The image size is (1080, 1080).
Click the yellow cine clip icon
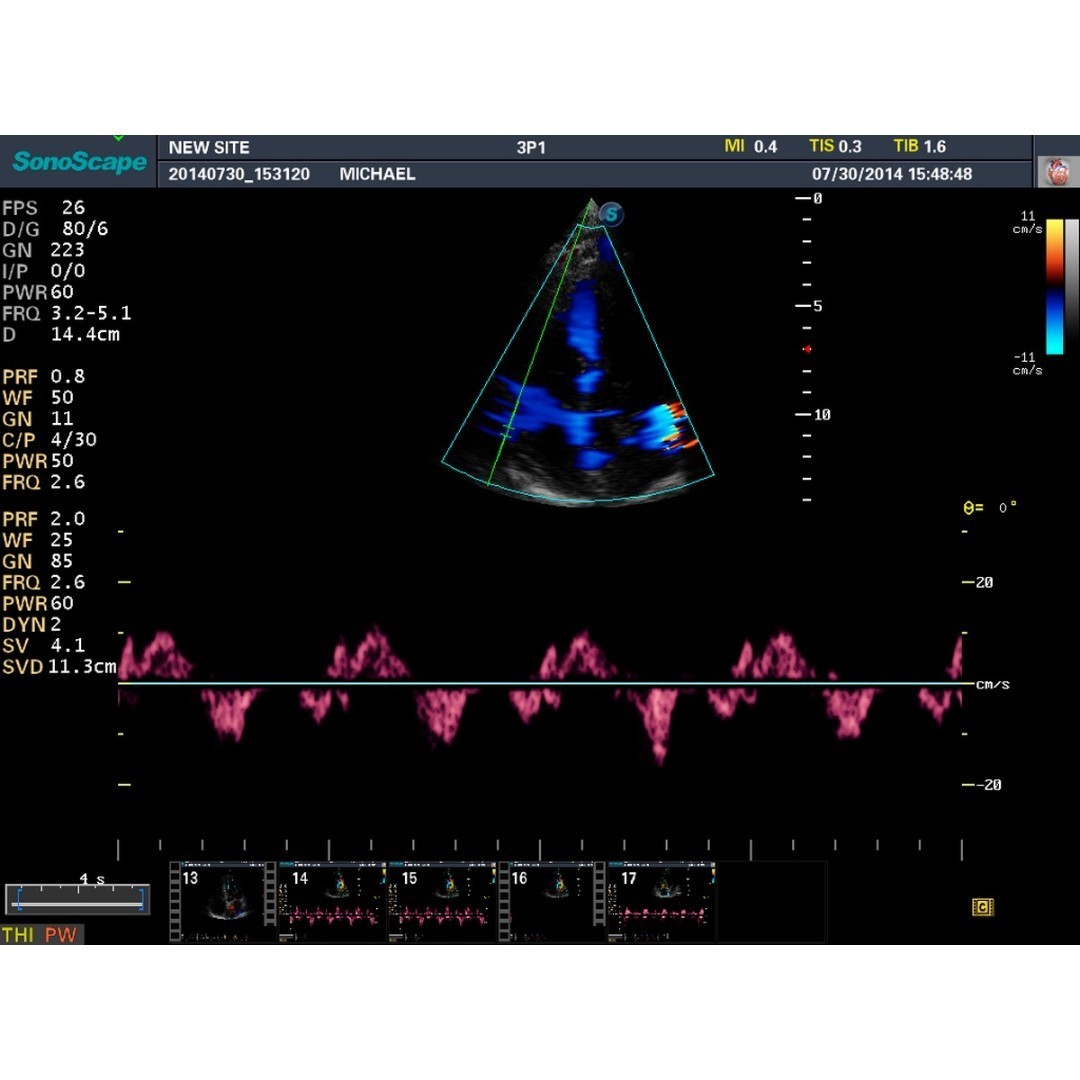tap(982, 907)
